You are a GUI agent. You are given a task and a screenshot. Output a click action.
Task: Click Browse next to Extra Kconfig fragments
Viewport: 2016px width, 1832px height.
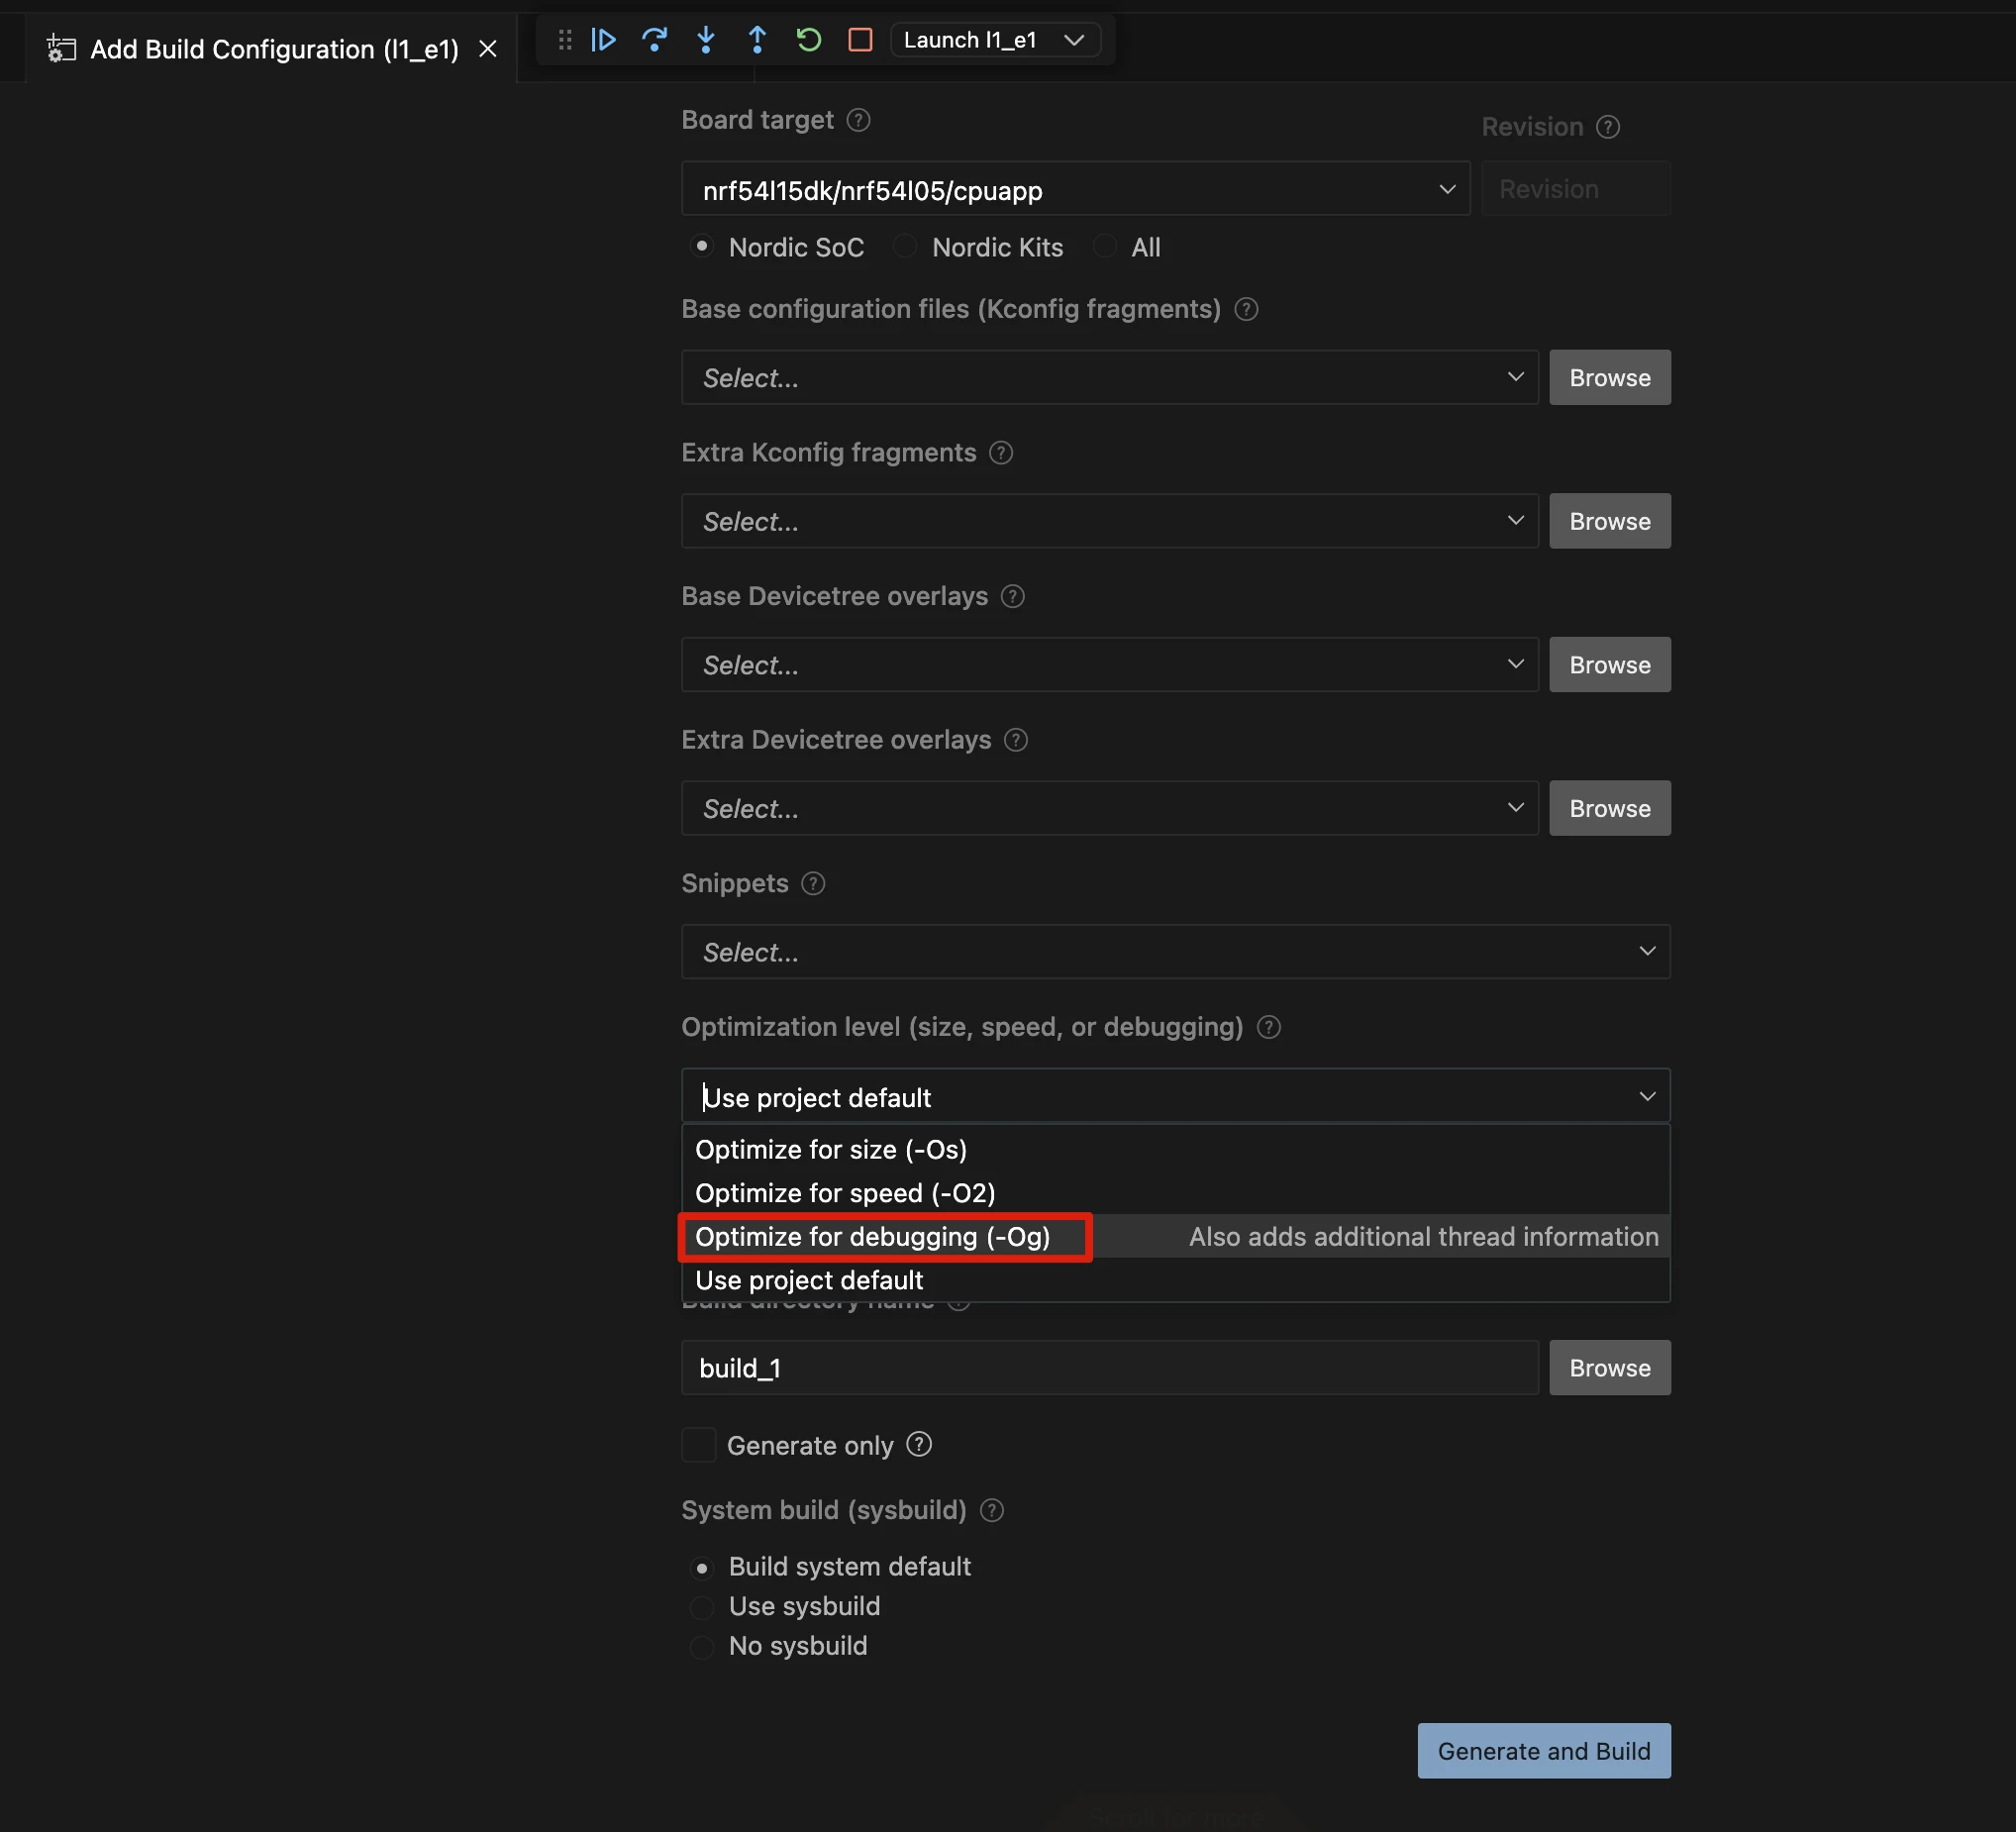click(x=1609, y=521)
